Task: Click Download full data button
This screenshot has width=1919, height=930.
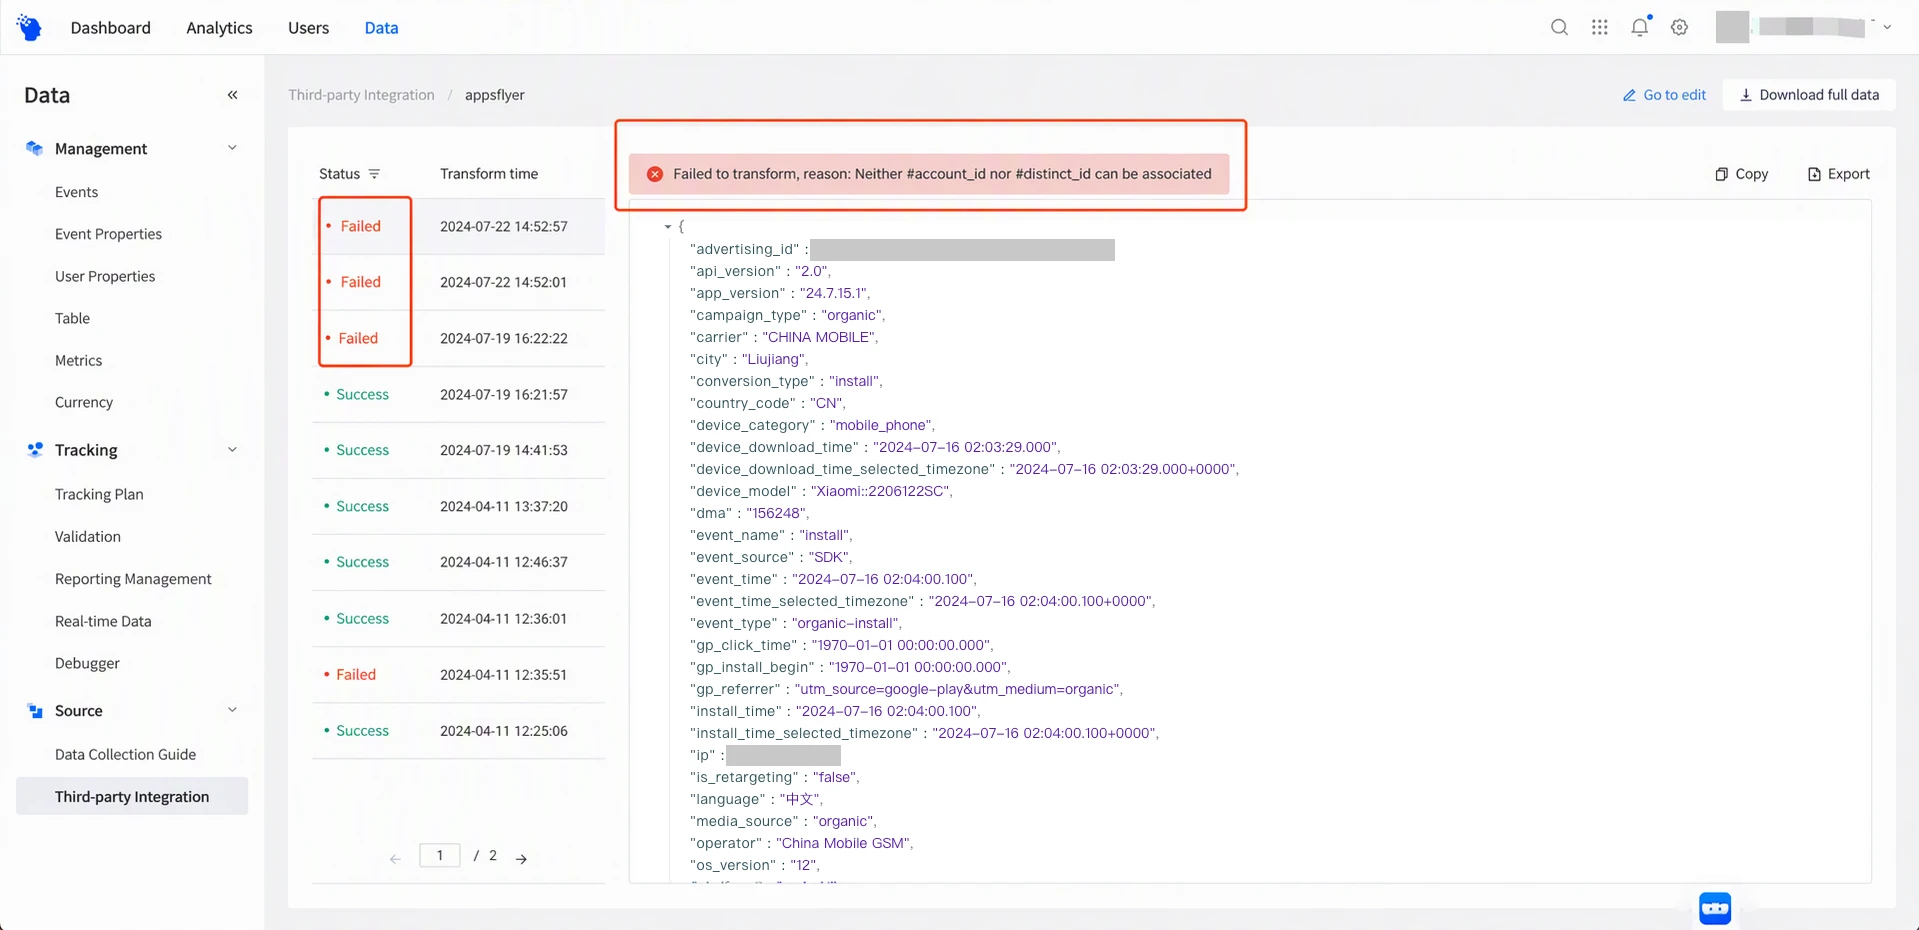Action: (x=1809, y=95)
